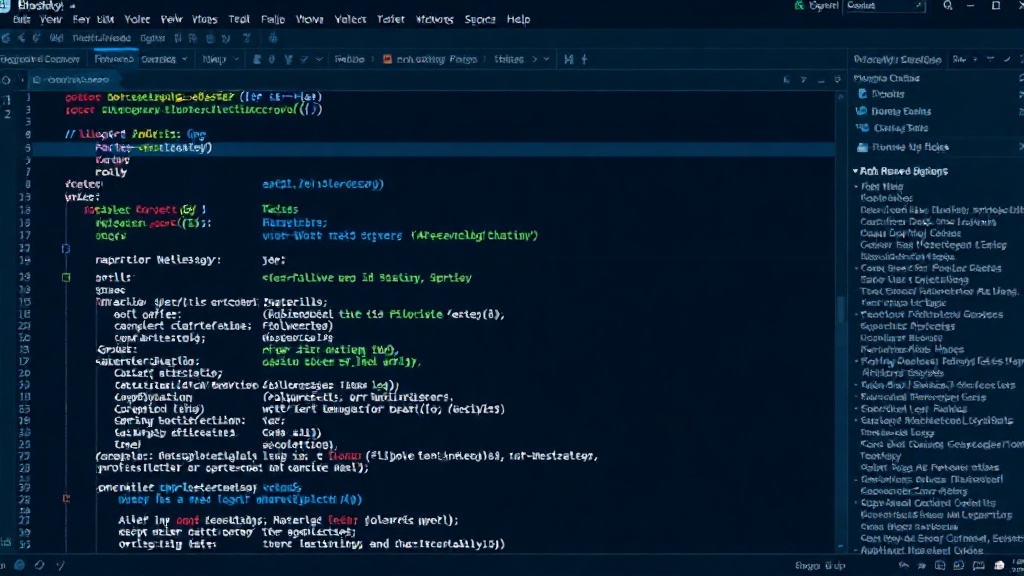Click the funnel filter icon in right panel header
Image resolution: width=1024 pixels, height=576 pixels.
click(991, 59)
